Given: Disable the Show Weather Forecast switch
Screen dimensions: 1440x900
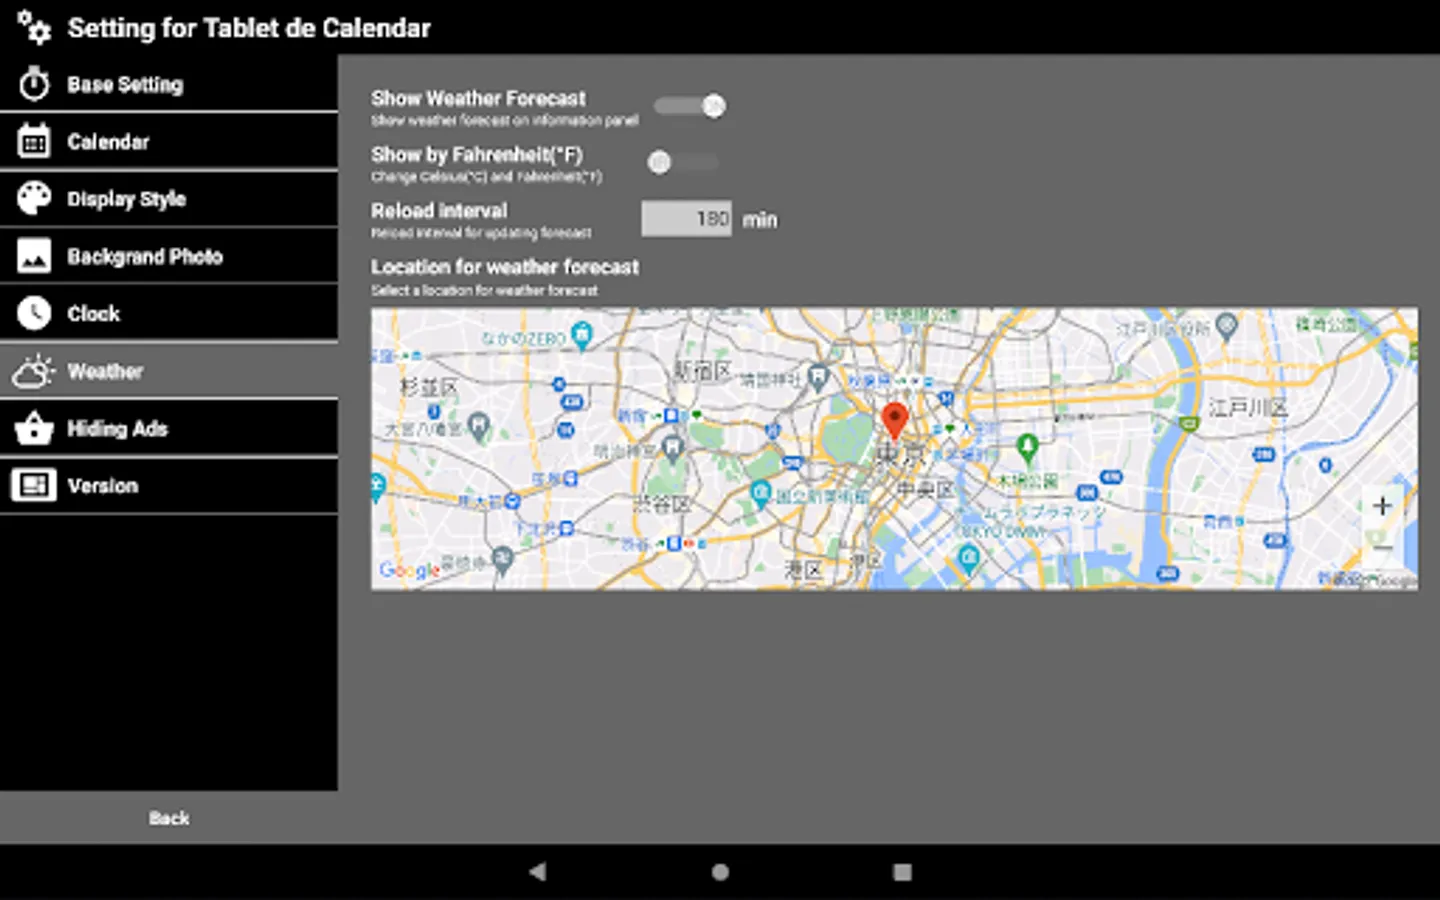Looking at the screenshot, I should 690,105.
